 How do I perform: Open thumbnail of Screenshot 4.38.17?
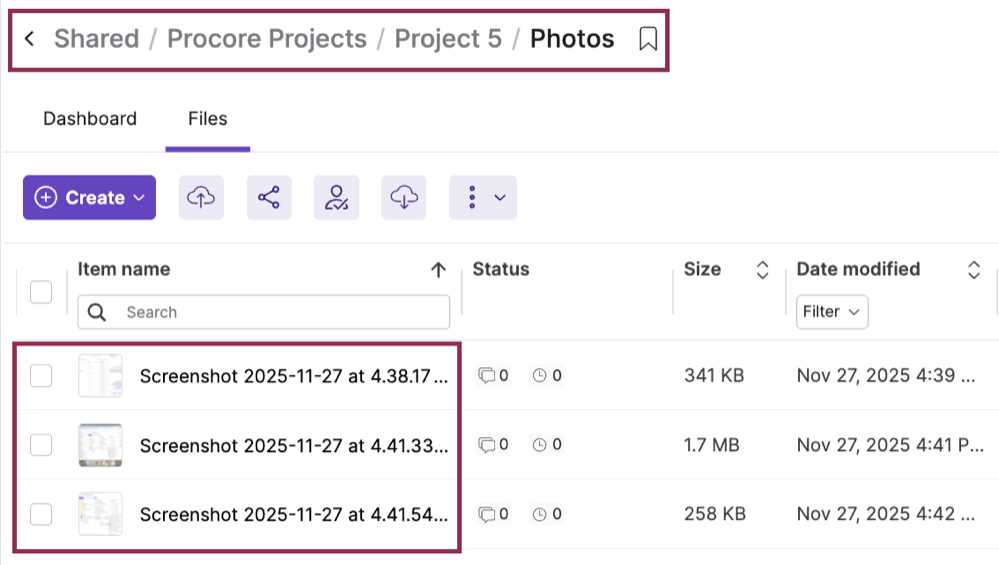(100, 376)
